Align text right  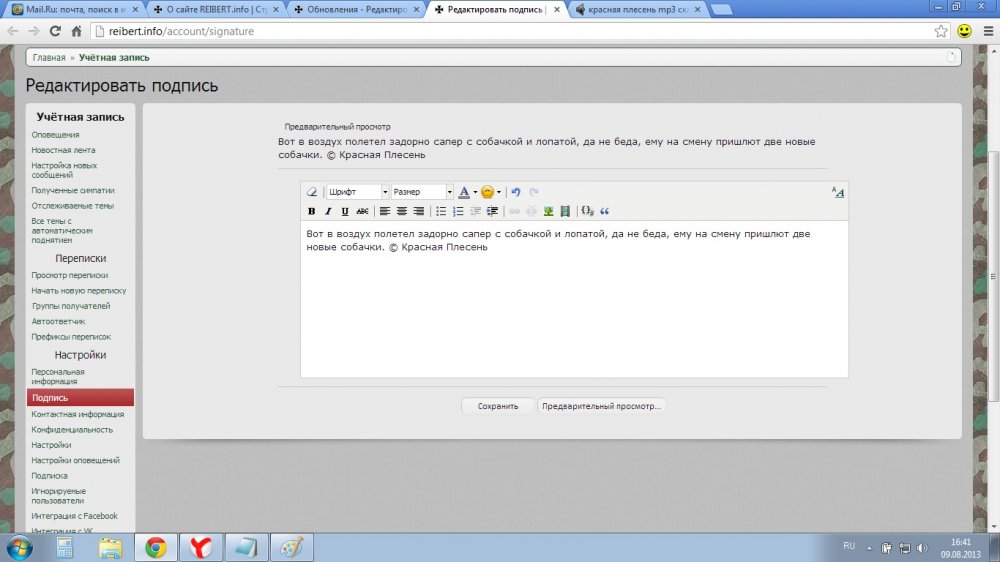(x=418, y=211)
